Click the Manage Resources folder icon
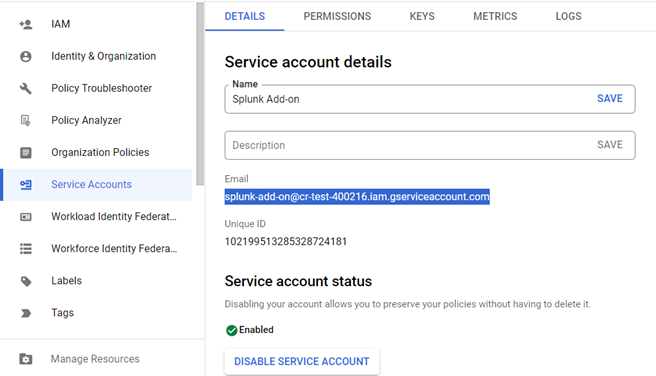The height and width of the screenshot is (376, 656). pyautogui.click(x=26, y=359)
